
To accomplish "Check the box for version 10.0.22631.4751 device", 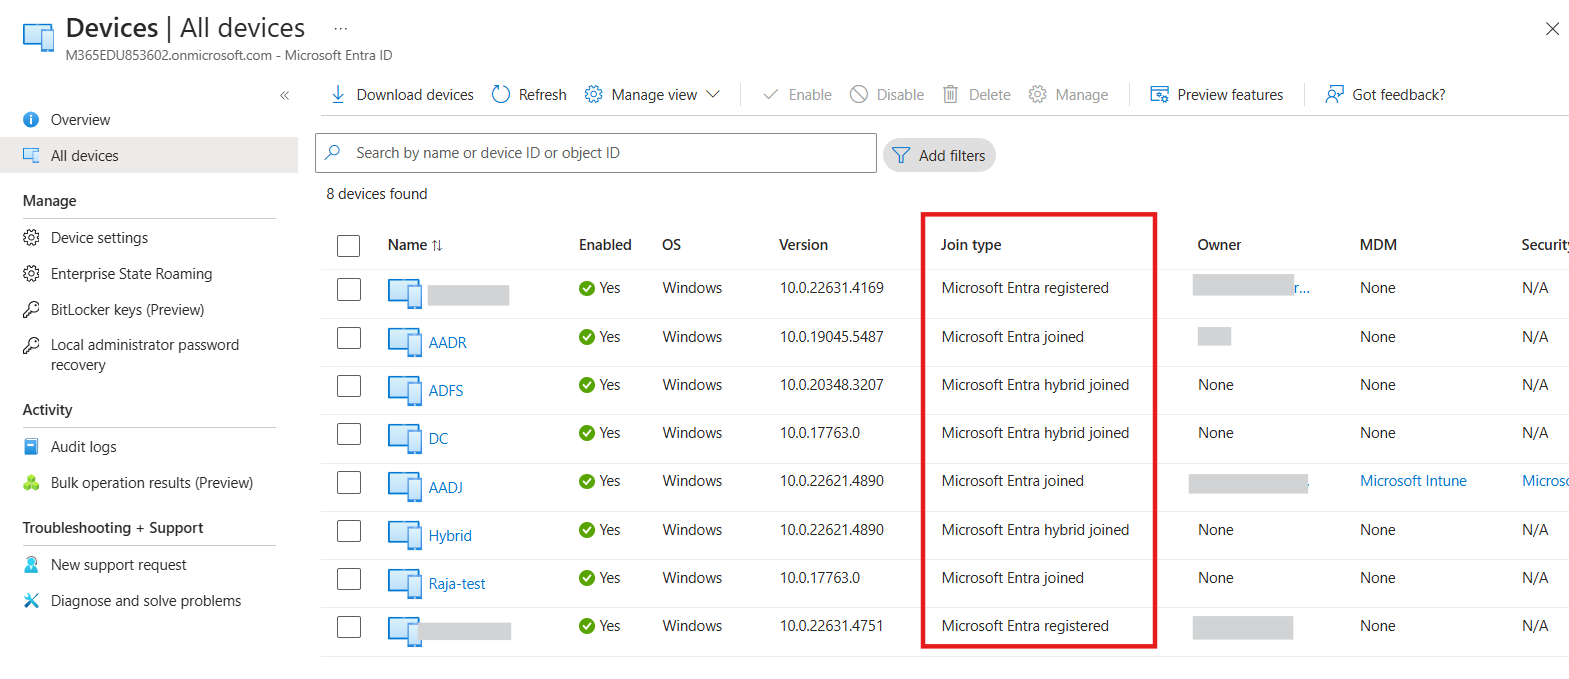I will coord(349,627).
